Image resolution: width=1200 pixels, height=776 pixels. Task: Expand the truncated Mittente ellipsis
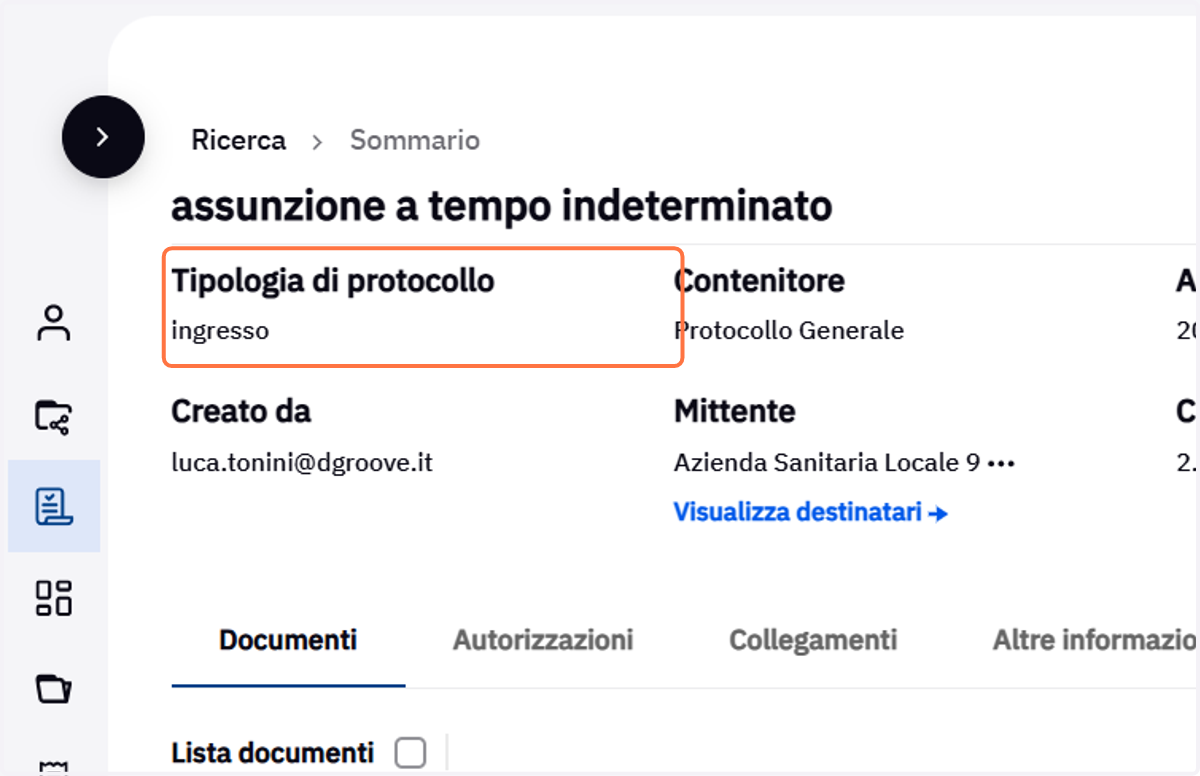pyautogui.click(x=1001, y=464)
